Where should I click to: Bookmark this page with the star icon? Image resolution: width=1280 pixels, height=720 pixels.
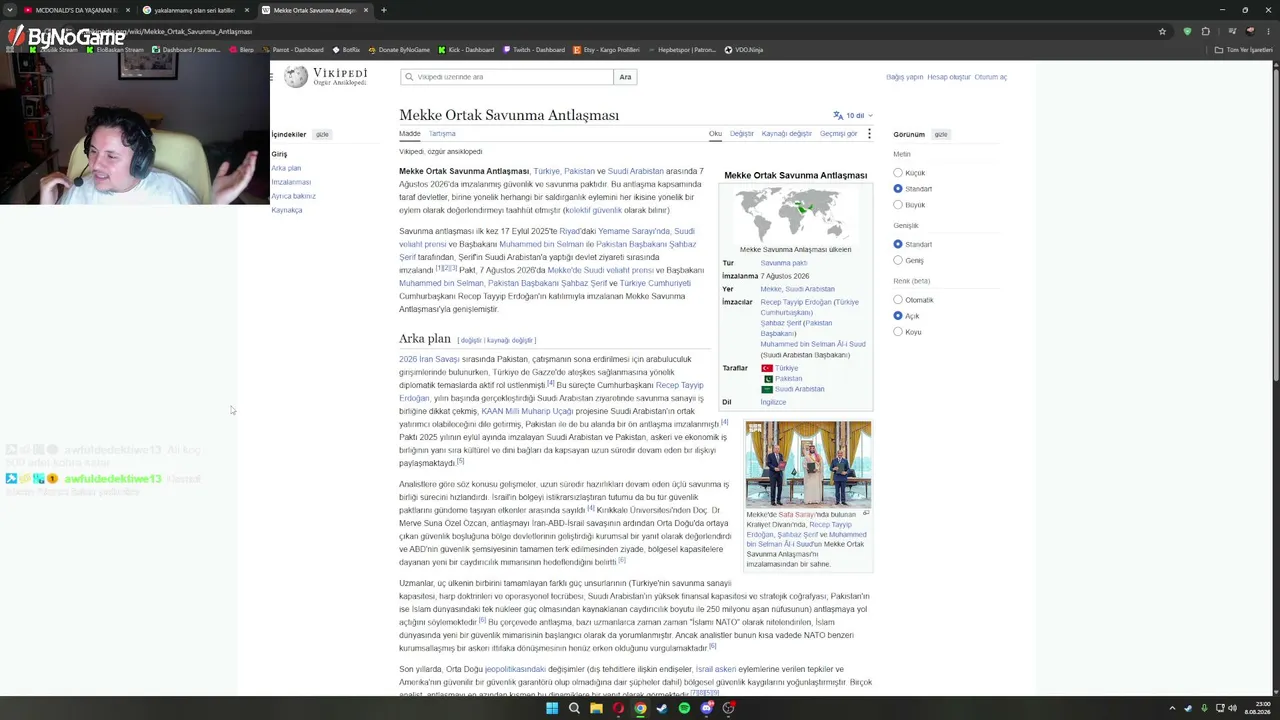click(x=1162, y=31)
